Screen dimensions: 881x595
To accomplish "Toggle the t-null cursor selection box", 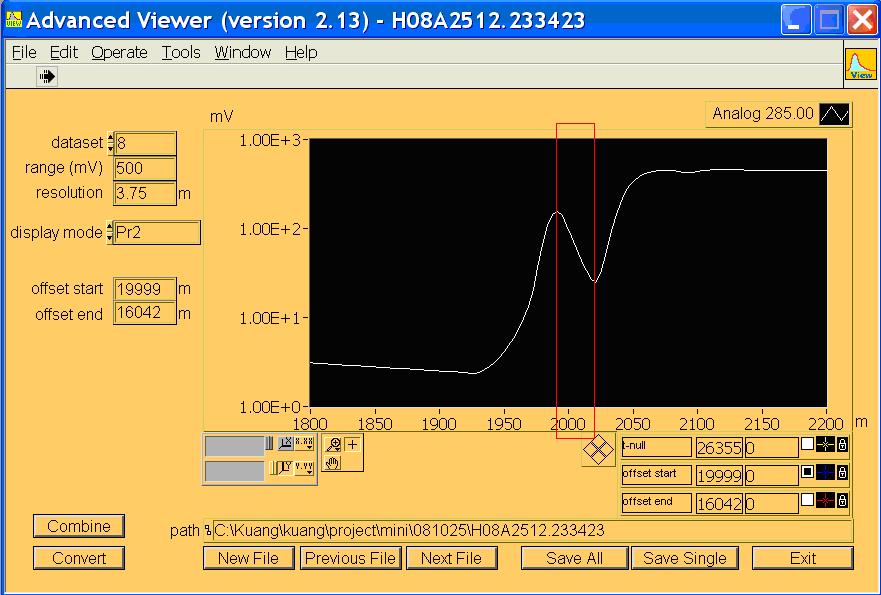I will coord(807,445).
